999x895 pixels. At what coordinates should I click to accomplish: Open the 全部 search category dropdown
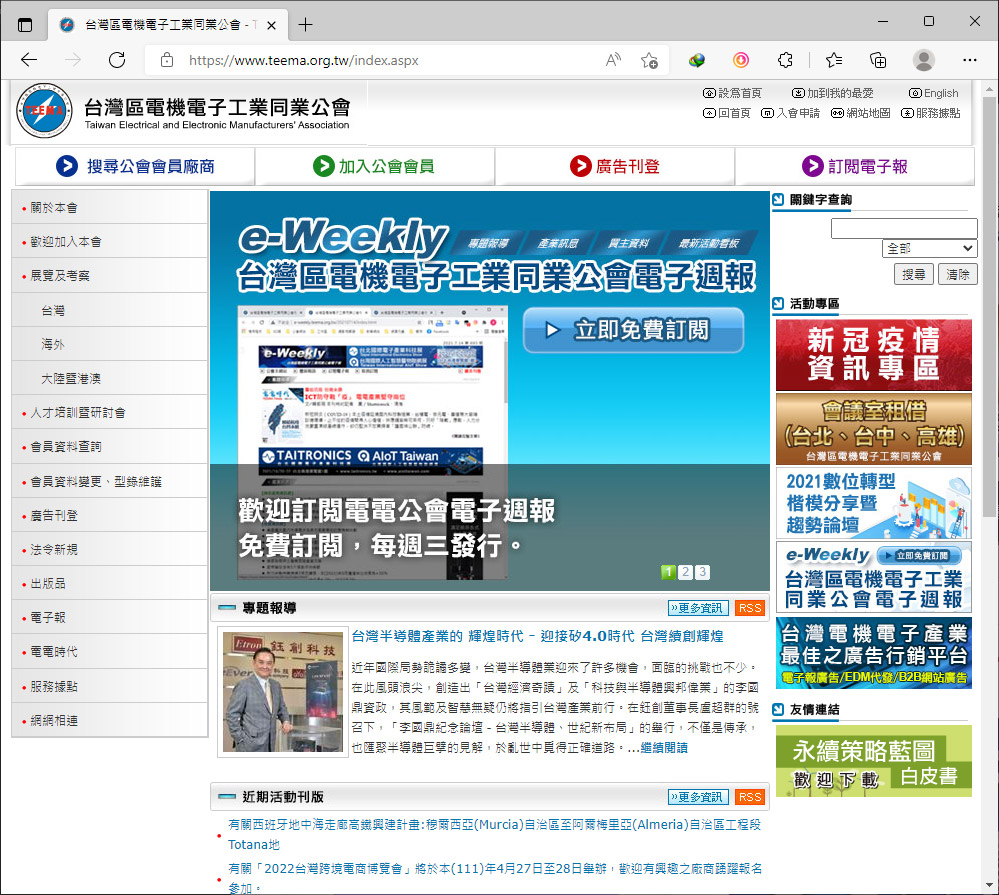click(929, 248)
